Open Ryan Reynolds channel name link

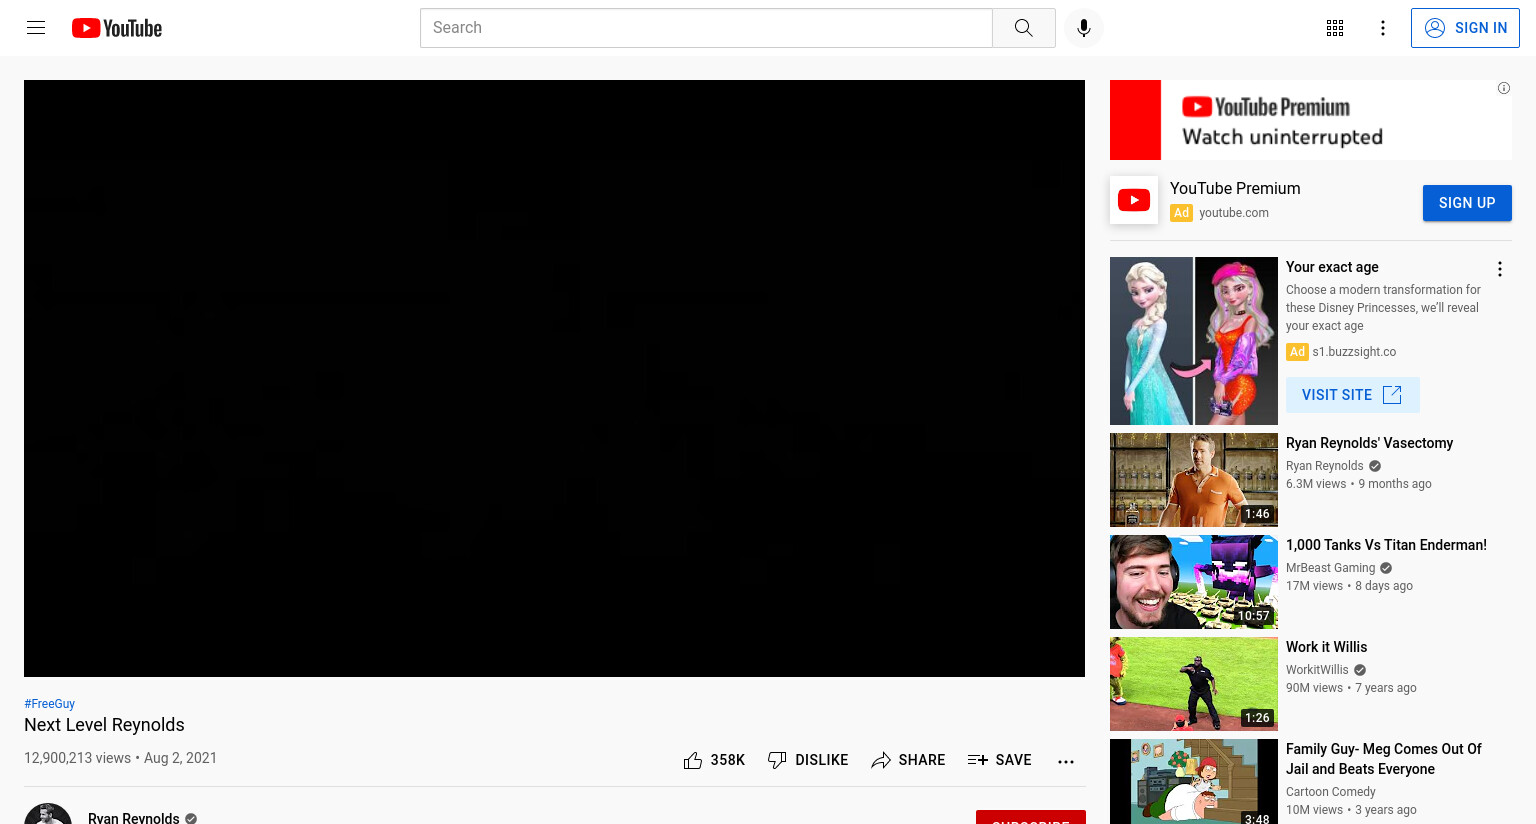tap(134, 818)
